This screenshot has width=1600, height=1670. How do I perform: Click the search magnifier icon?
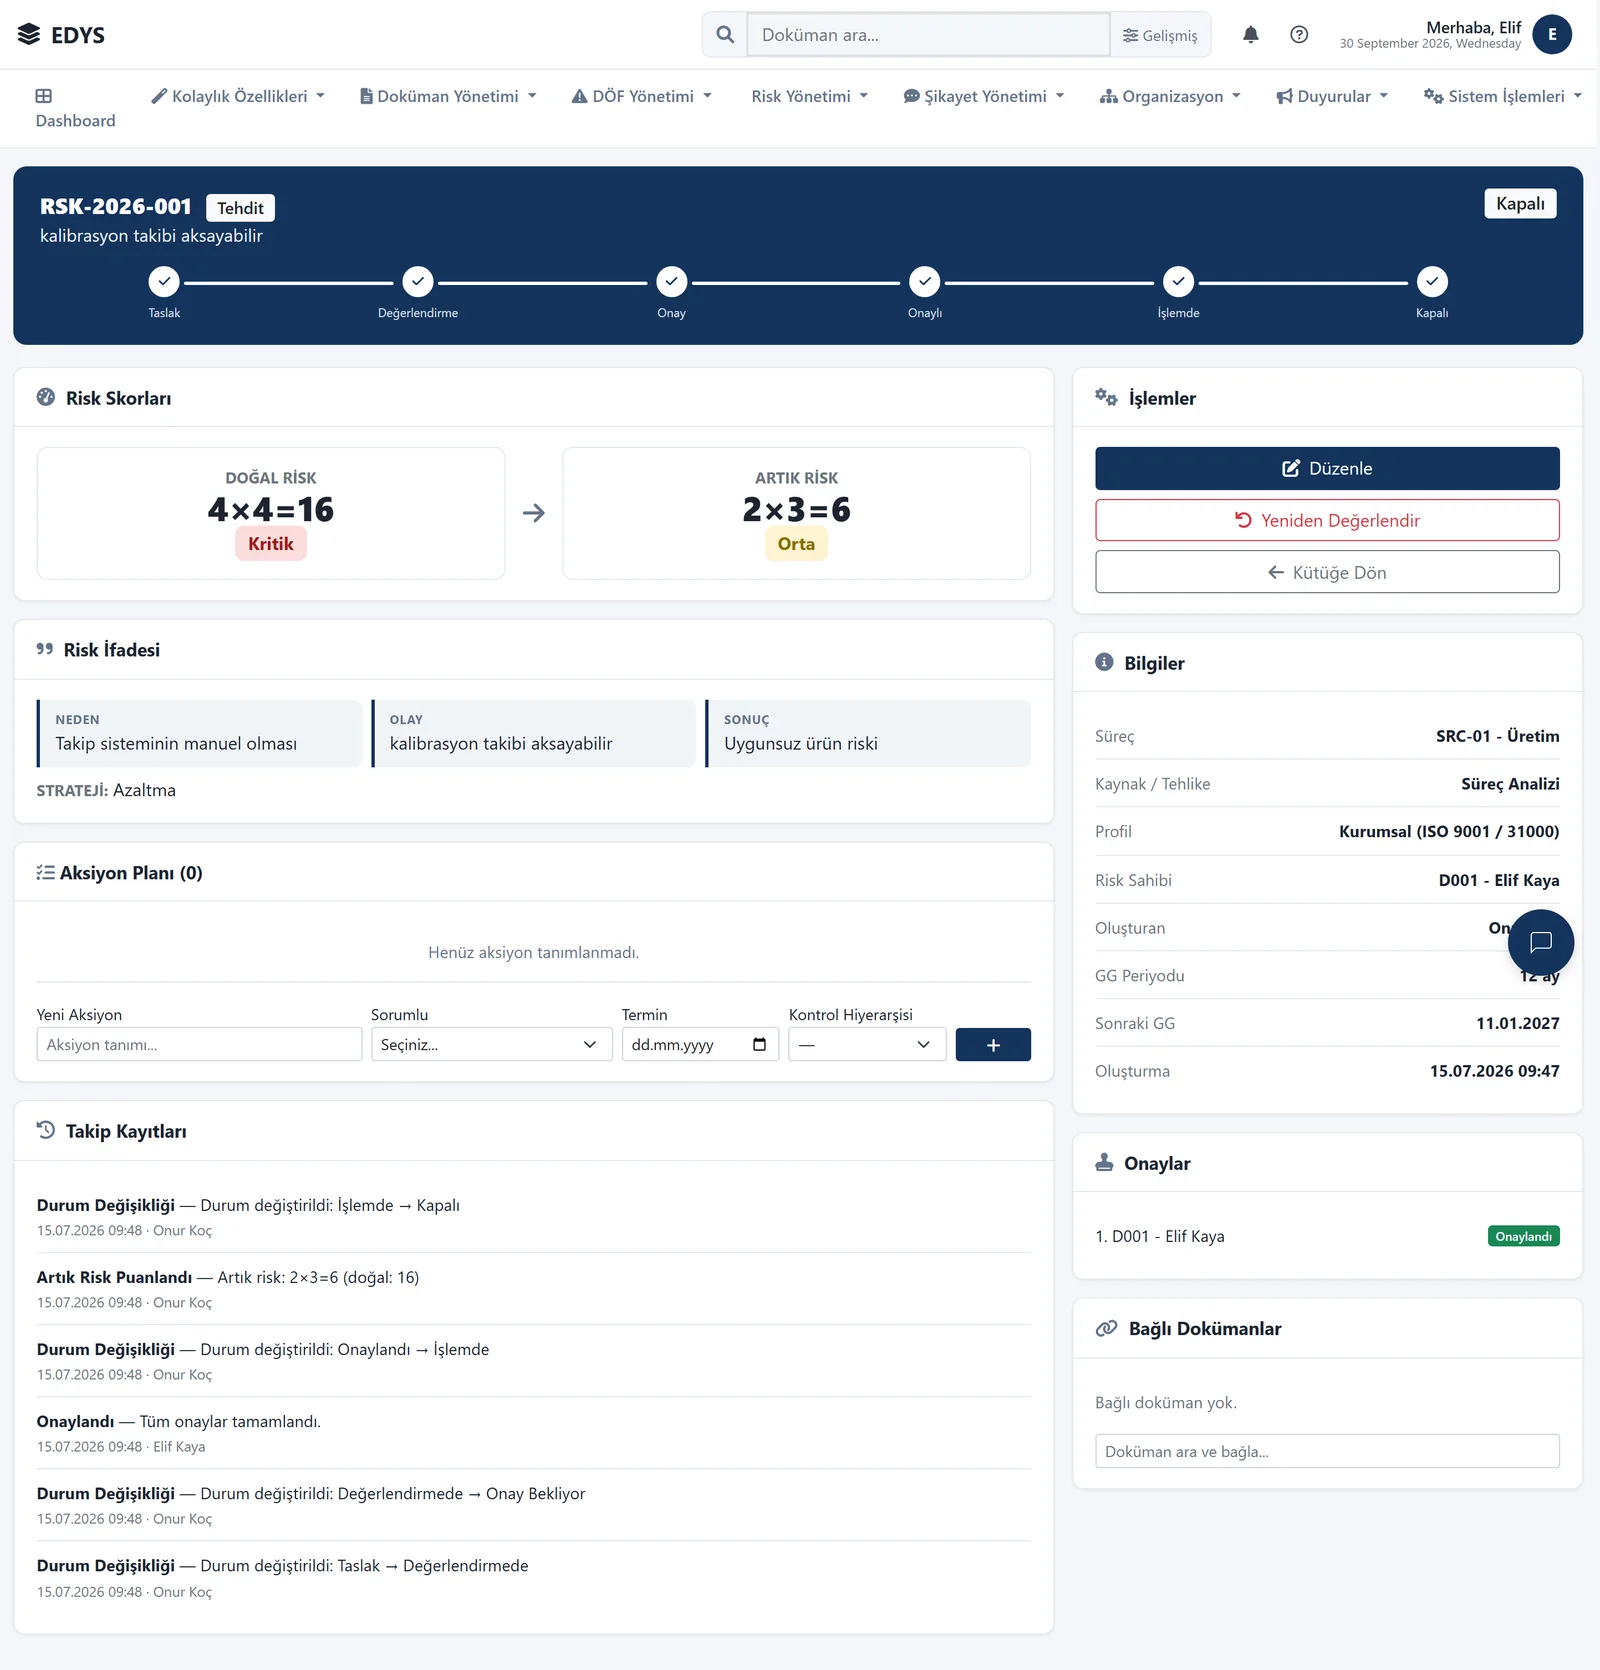point(725,35)
